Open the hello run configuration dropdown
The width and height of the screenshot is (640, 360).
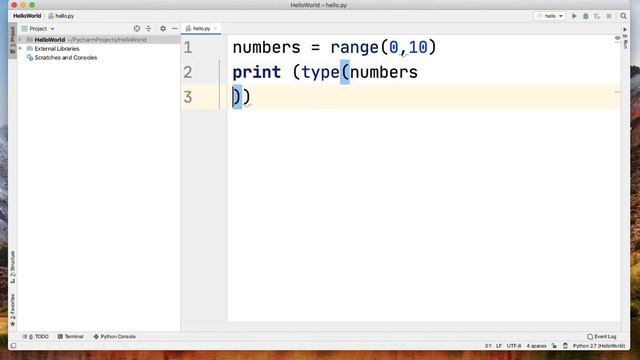click(549, 16)
